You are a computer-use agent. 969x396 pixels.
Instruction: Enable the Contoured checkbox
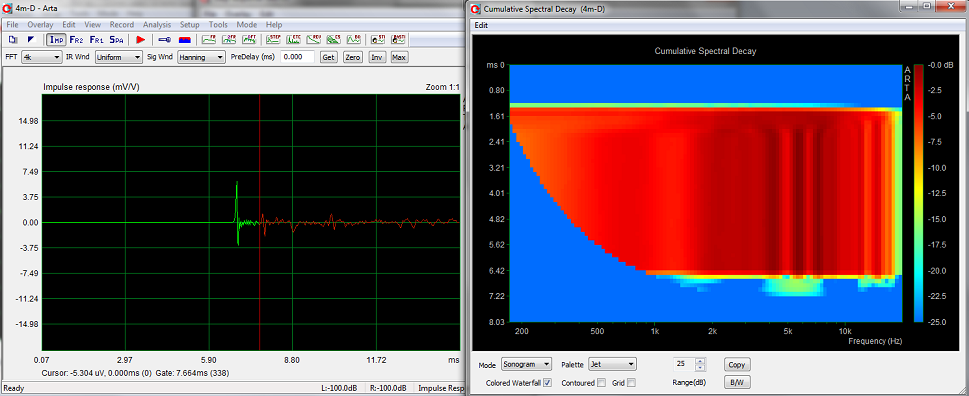click(x=601, y=383)
